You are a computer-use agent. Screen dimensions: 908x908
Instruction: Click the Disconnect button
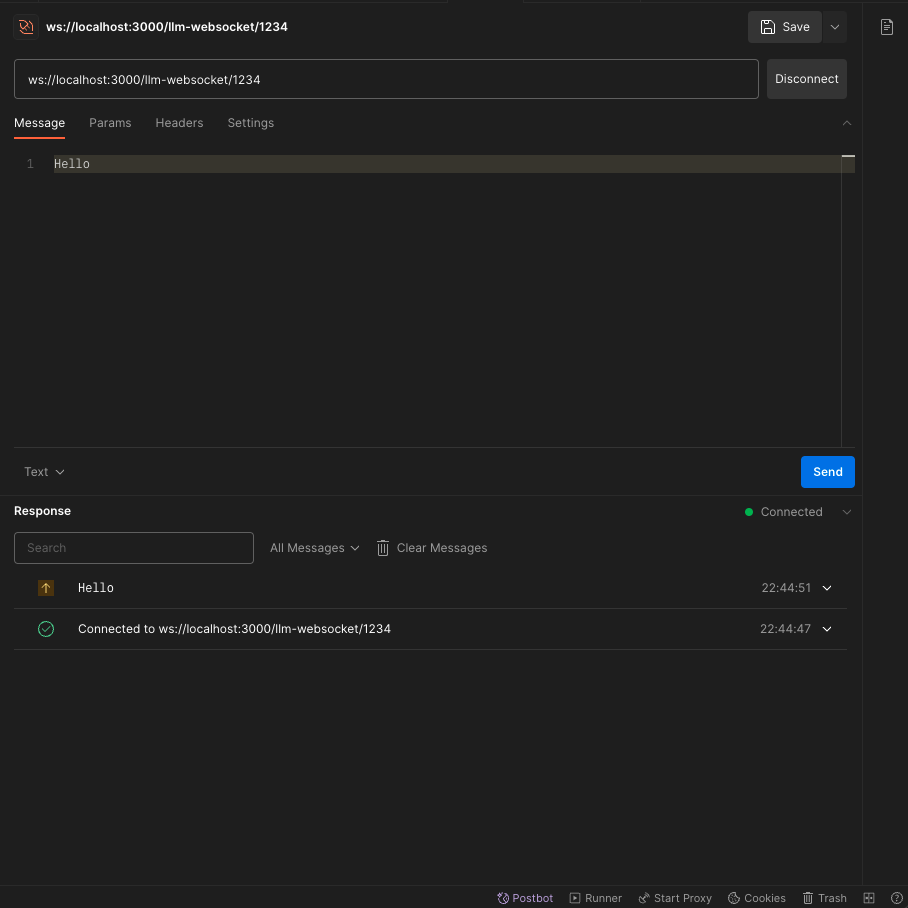[807, 79]
